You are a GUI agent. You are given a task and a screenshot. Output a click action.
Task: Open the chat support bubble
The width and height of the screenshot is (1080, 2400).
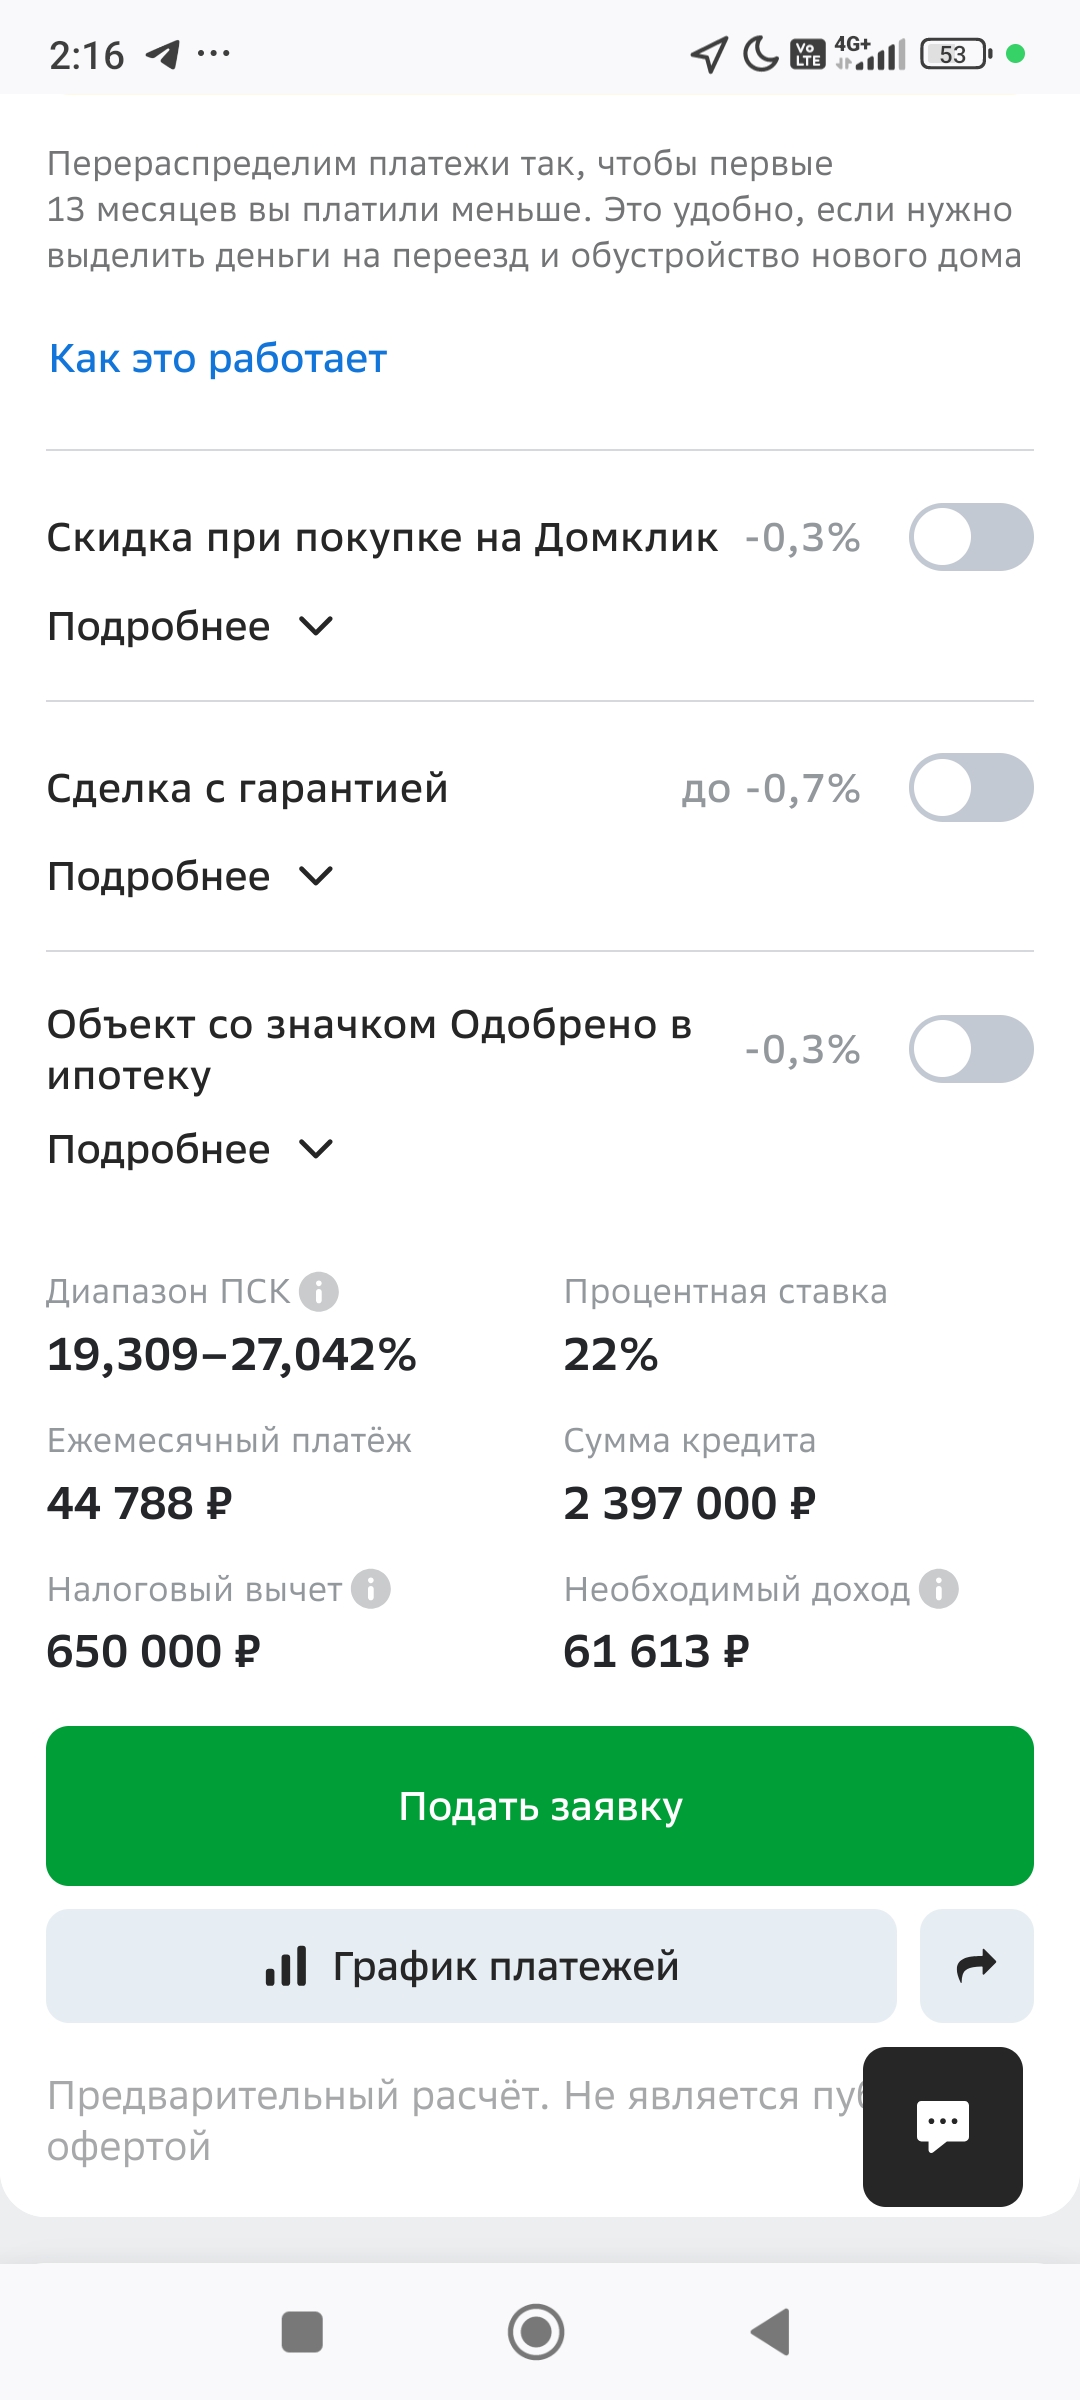click(942, 2126)
